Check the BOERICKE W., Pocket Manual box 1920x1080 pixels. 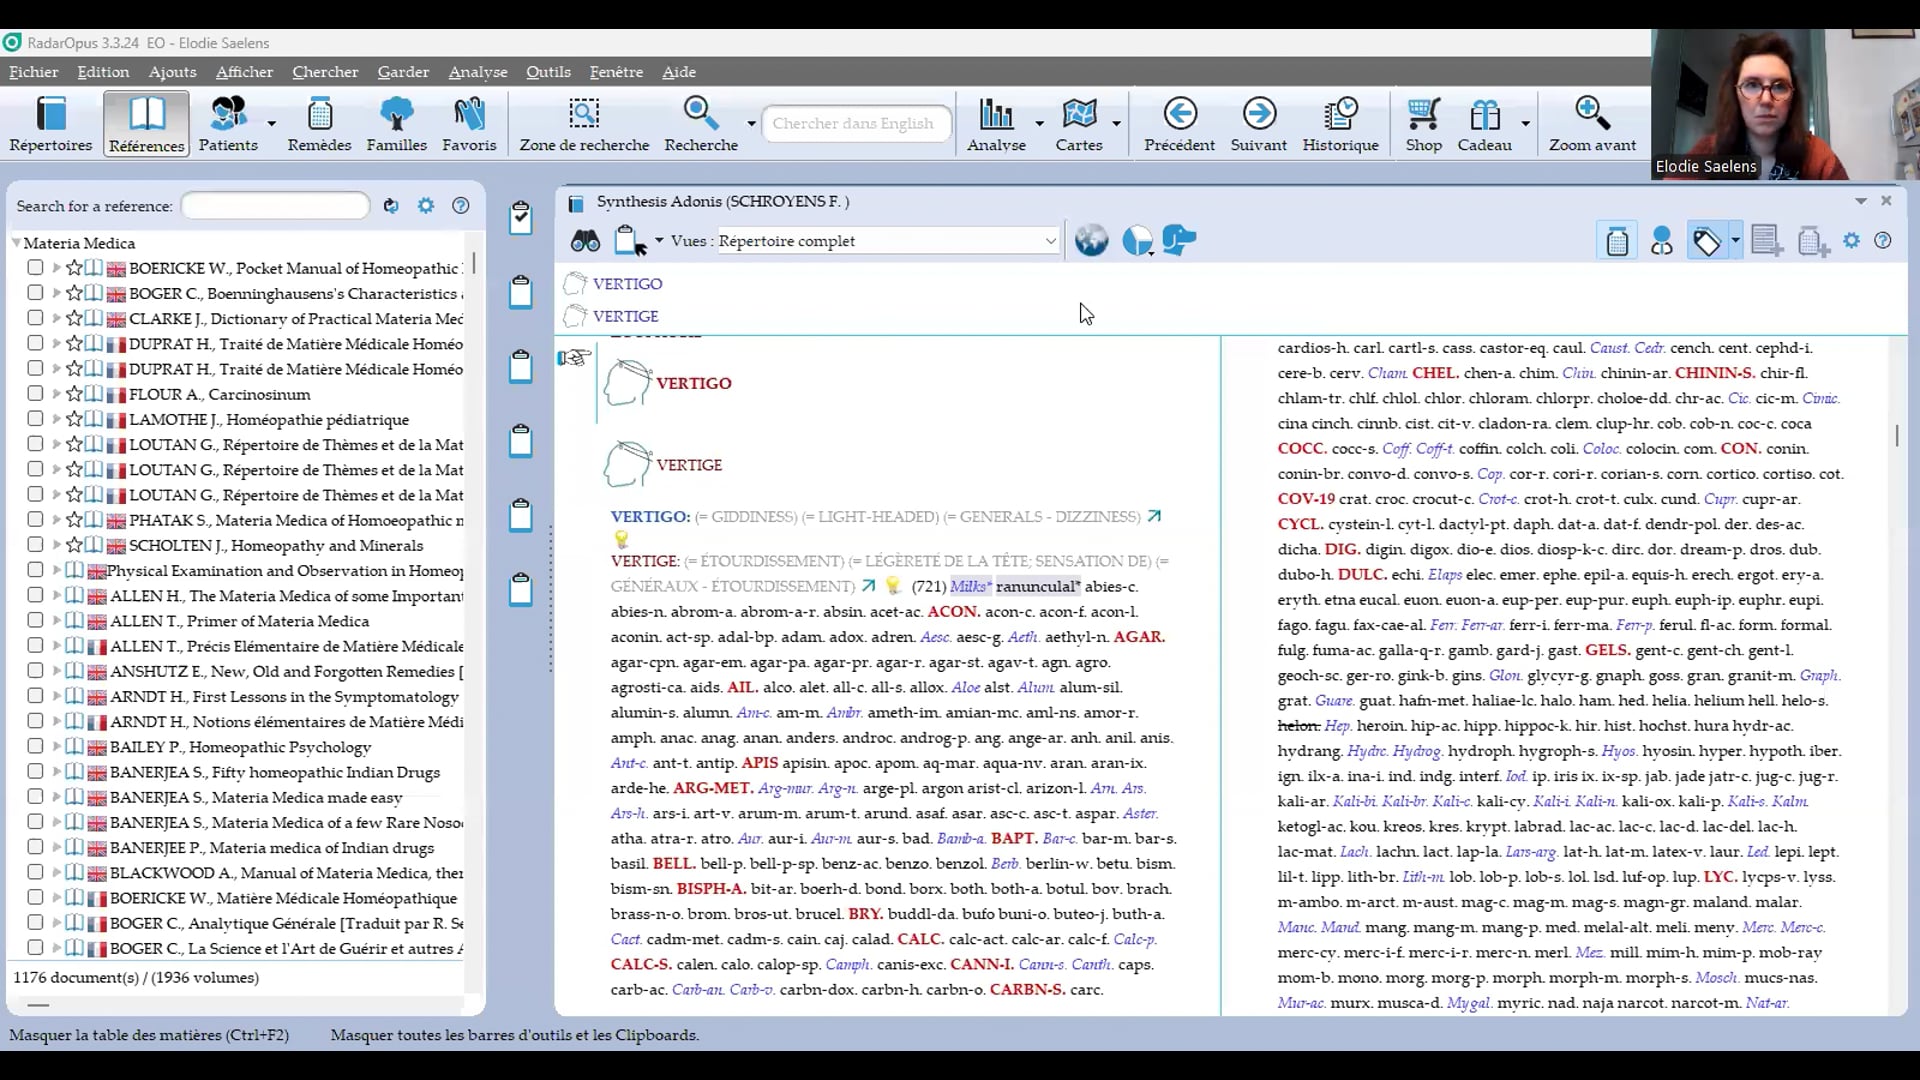coord(35,268)
